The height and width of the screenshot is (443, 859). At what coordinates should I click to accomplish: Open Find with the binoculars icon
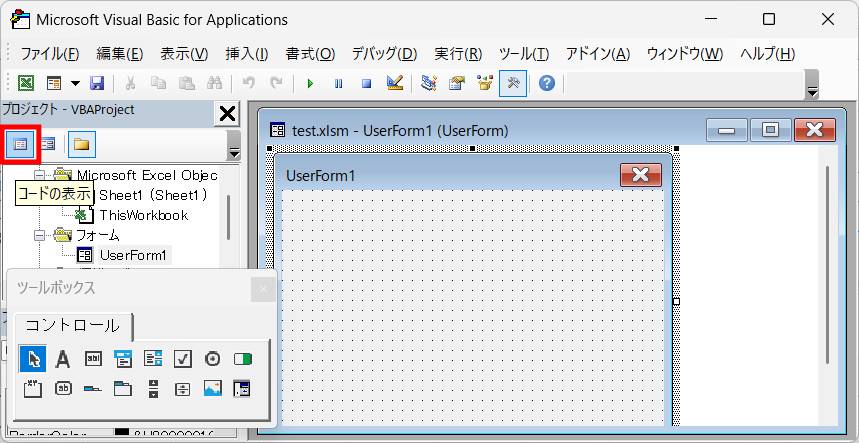coord(214,83)
